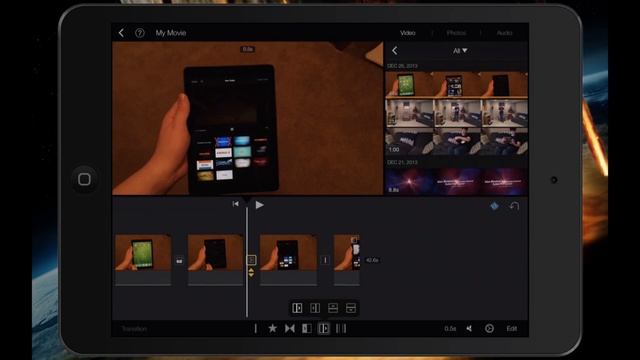640x360 pixels.
Task: Change the 0.5s transition duration
Action: pyautogui.click(x=450, y=329)
